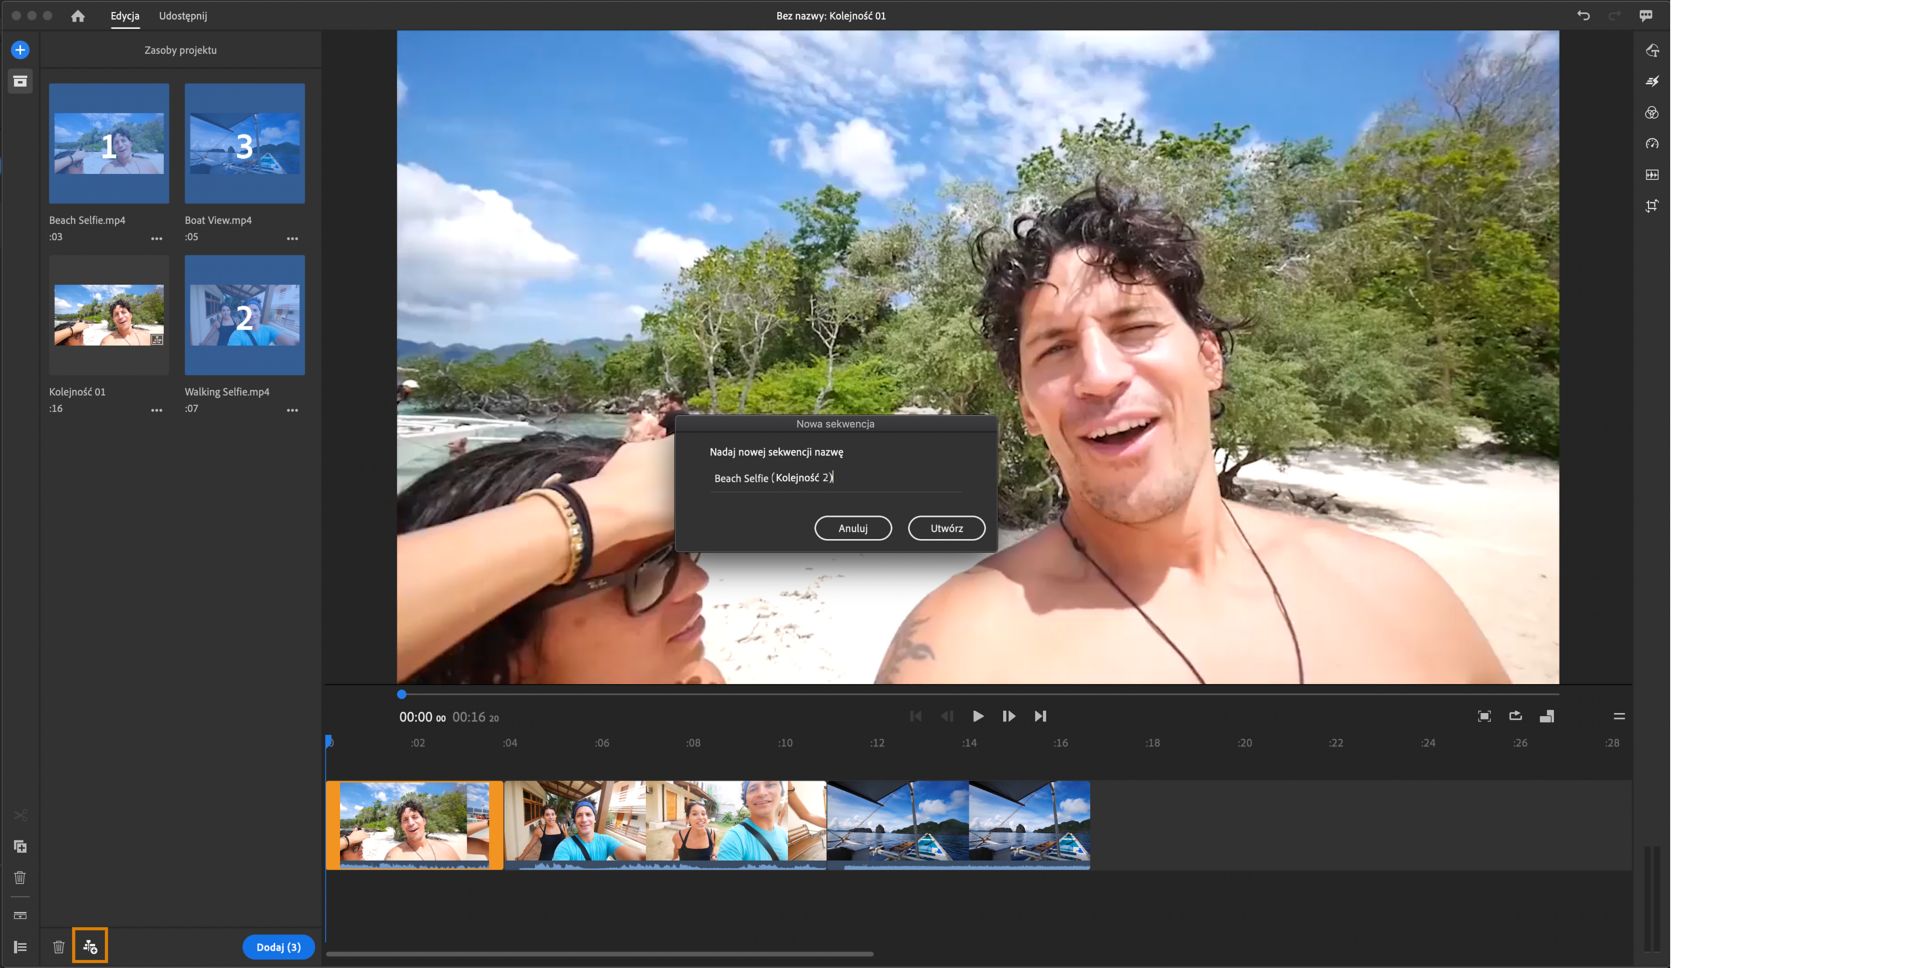Switch to the Edycja tab

coord(125,16)
